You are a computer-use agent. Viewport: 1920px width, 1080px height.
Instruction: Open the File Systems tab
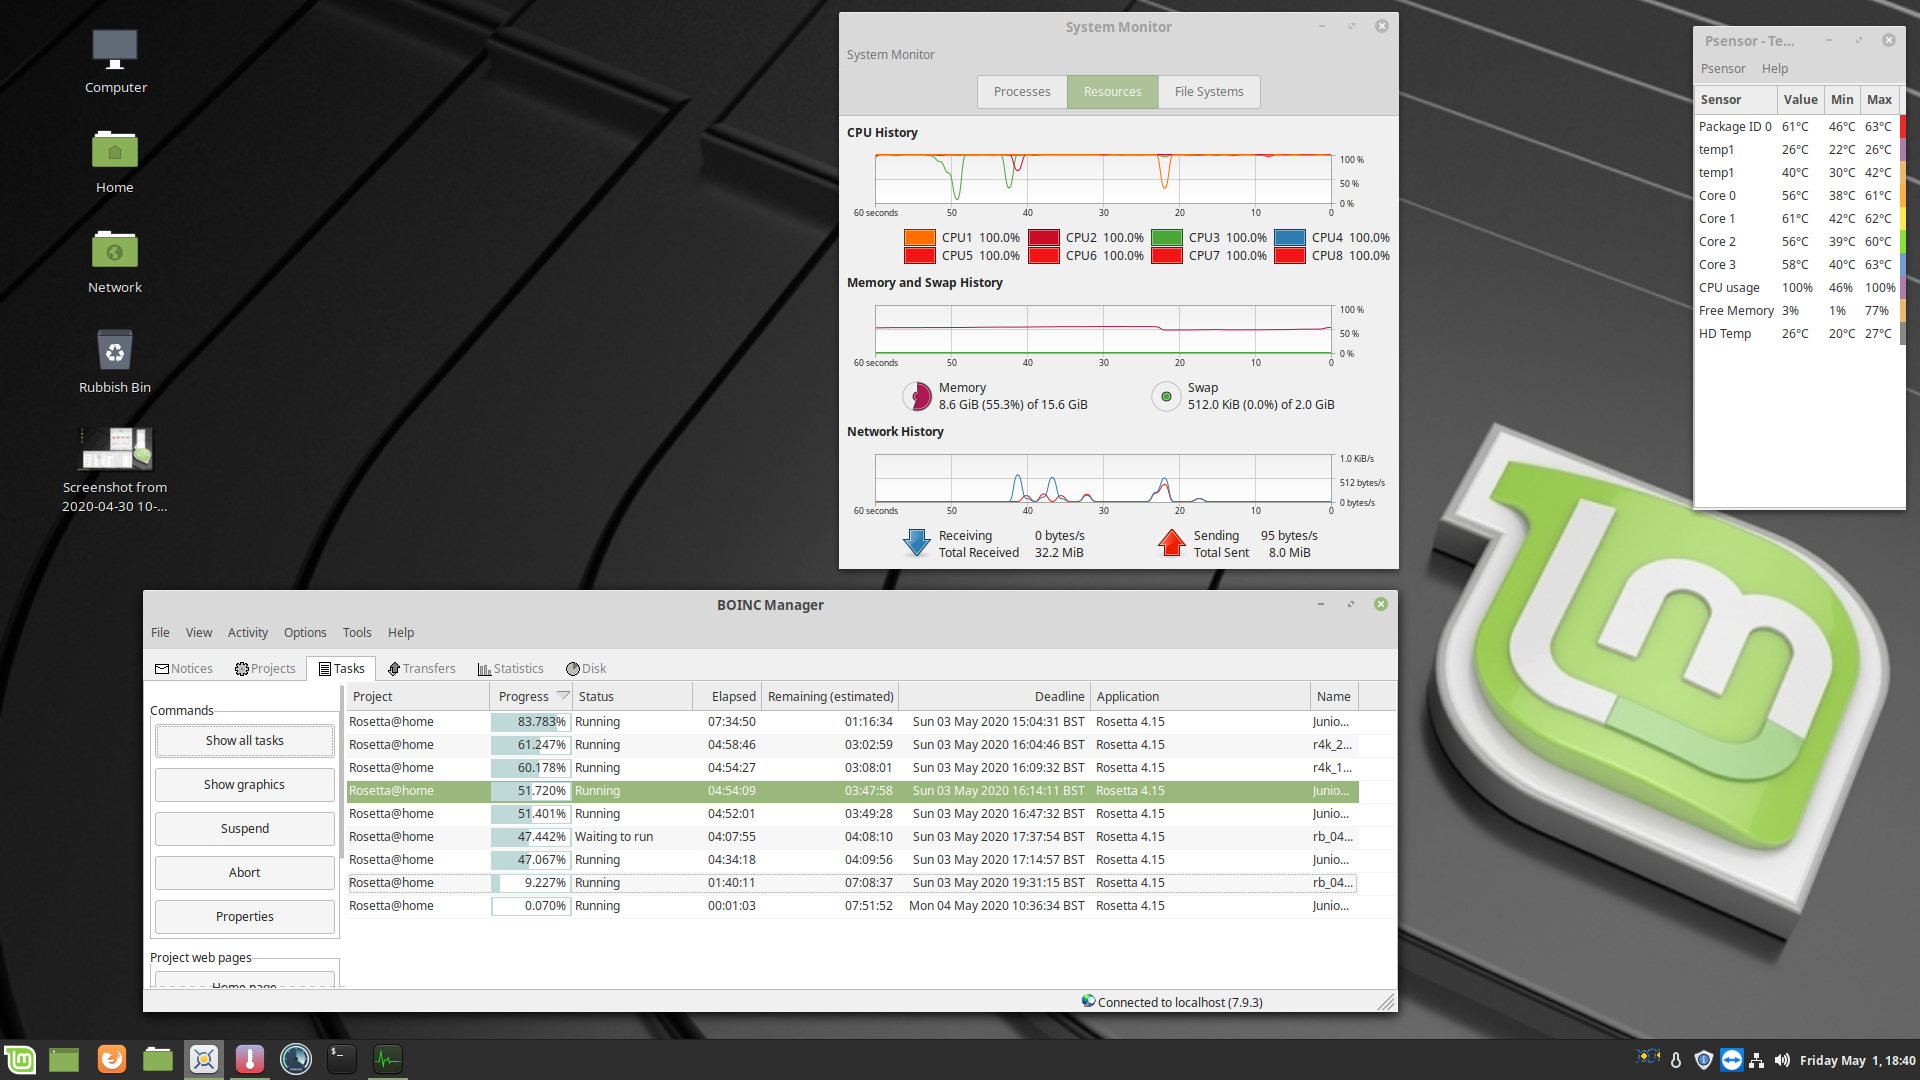click(x=1209, y=91)
